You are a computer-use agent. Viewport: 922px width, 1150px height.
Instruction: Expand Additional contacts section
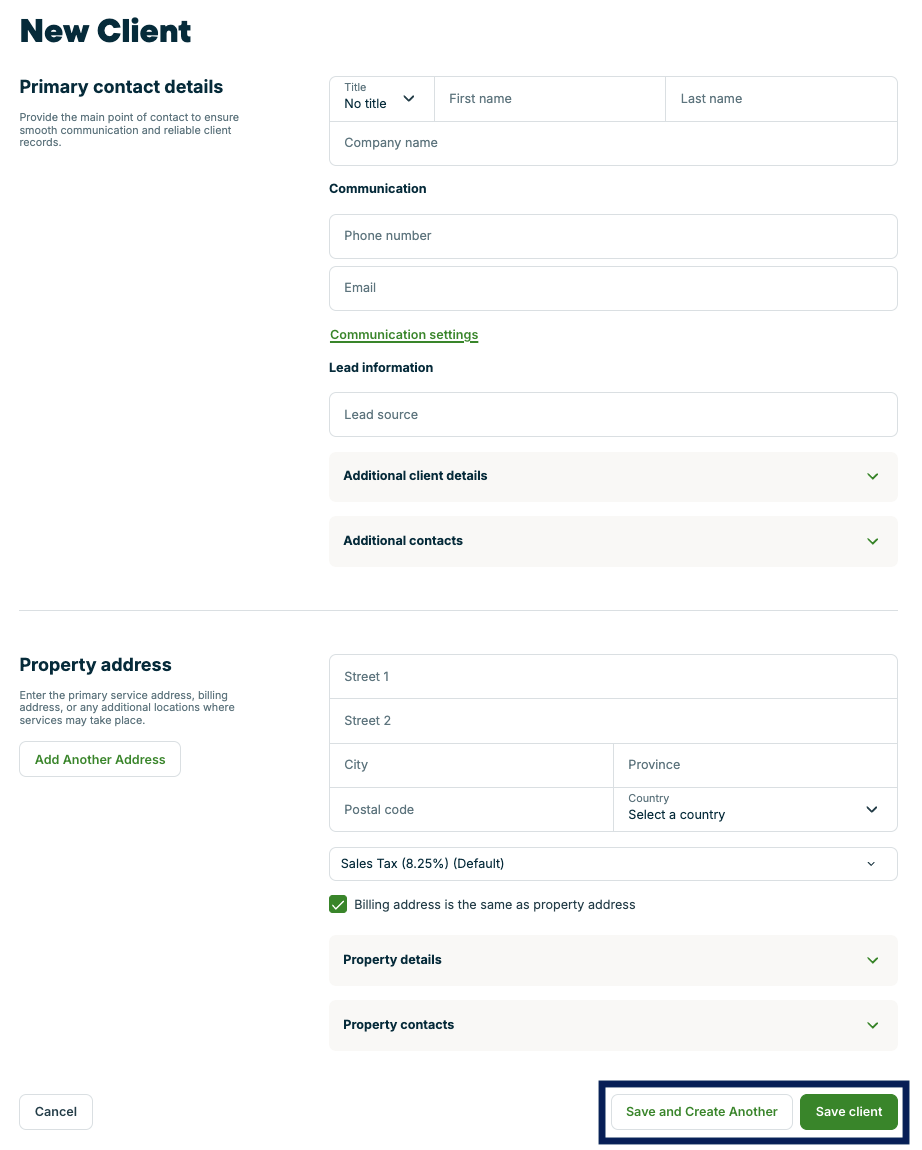coord(612,541)
